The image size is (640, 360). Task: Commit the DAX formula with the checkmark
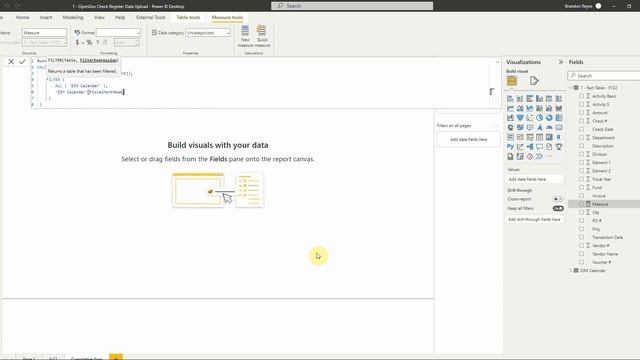tap(22, 62)
